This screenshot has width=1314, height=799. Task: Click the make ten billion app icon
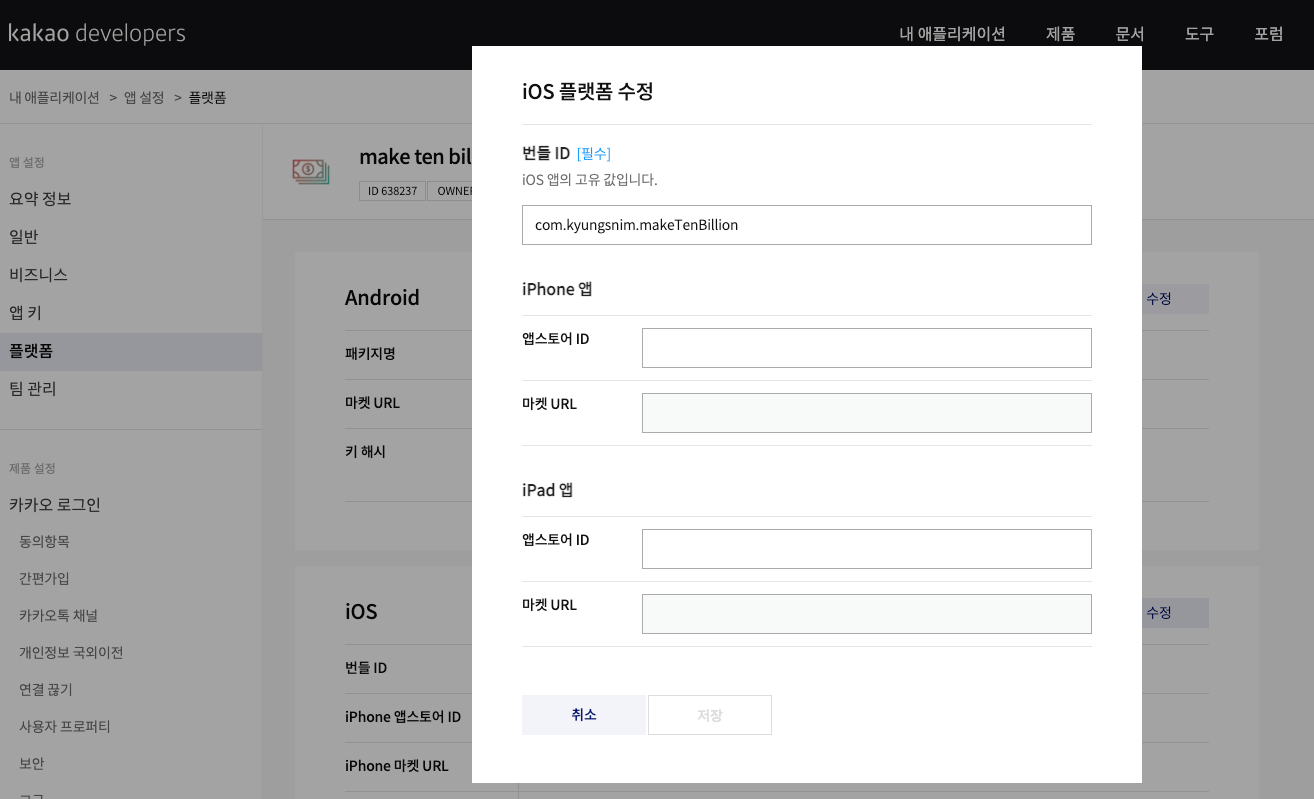(x=311, y=171)
